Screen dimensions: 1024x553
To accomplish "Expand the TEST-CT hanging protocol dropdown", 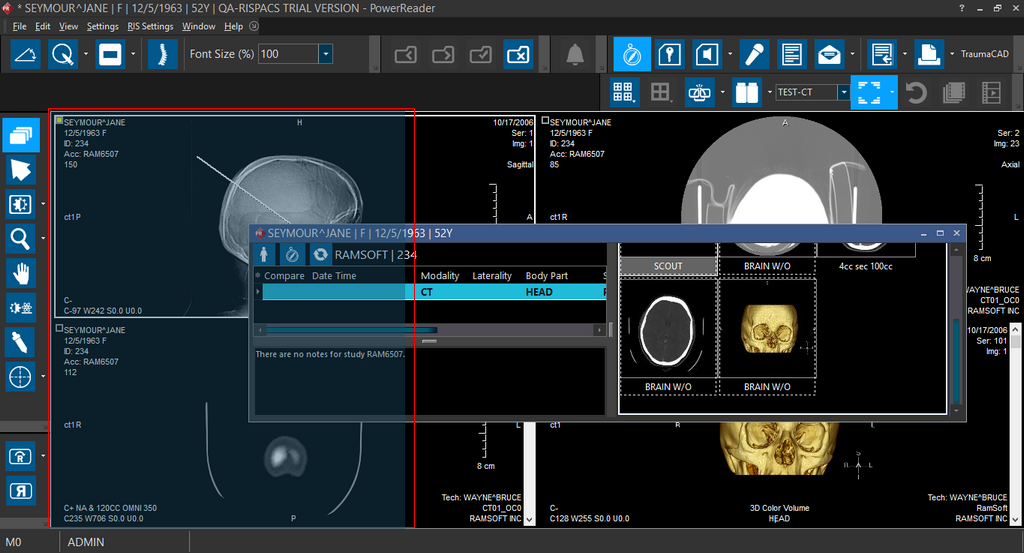I will click(x=843, y=93).
